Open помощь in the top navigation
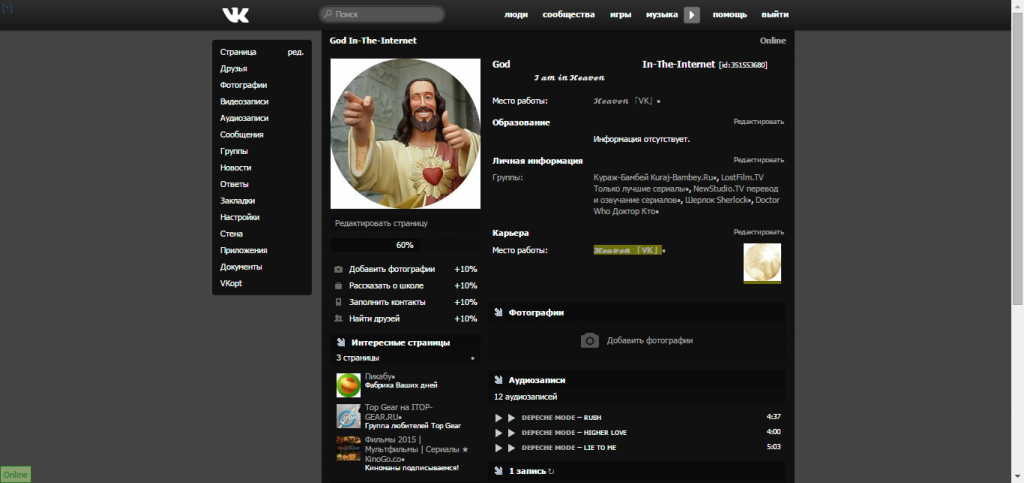 pyautogui.click(x=729, y=14)
